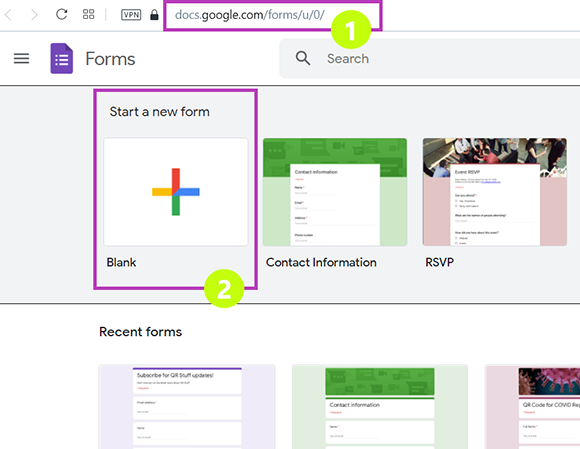
Task: Open the Contact Information template
Action: pyautogui.click(x=335, y=192)
